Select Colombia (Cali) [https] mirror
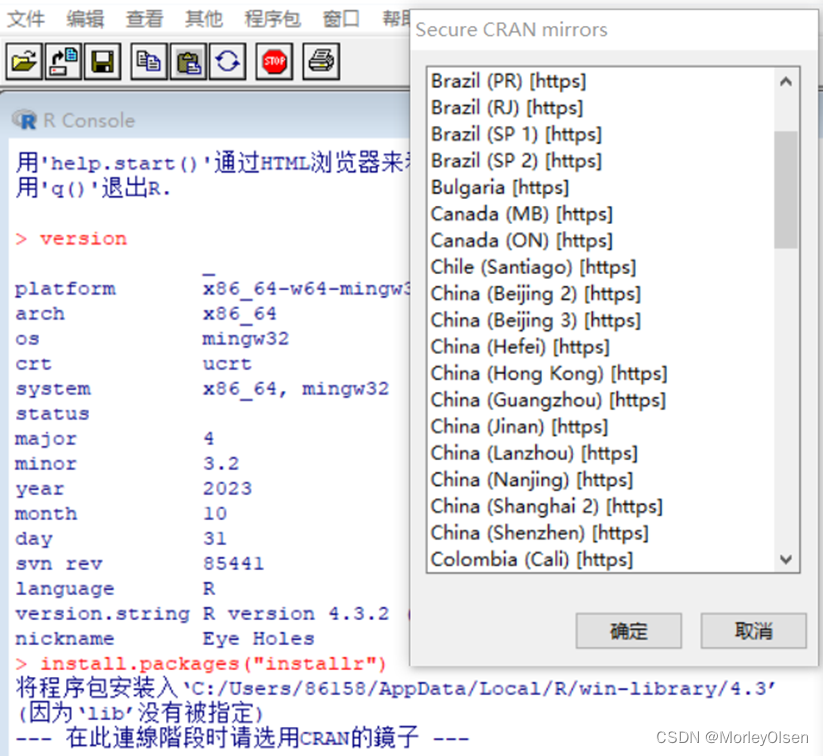Screen dimensions: 823x756 pyautogui.click(x=600, y=560)
